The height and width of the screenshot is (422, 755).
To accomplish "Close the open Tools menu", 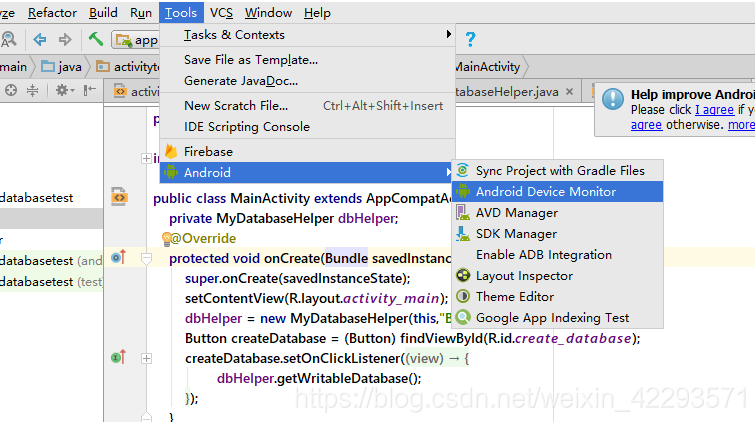I will (x=181, y=13).
